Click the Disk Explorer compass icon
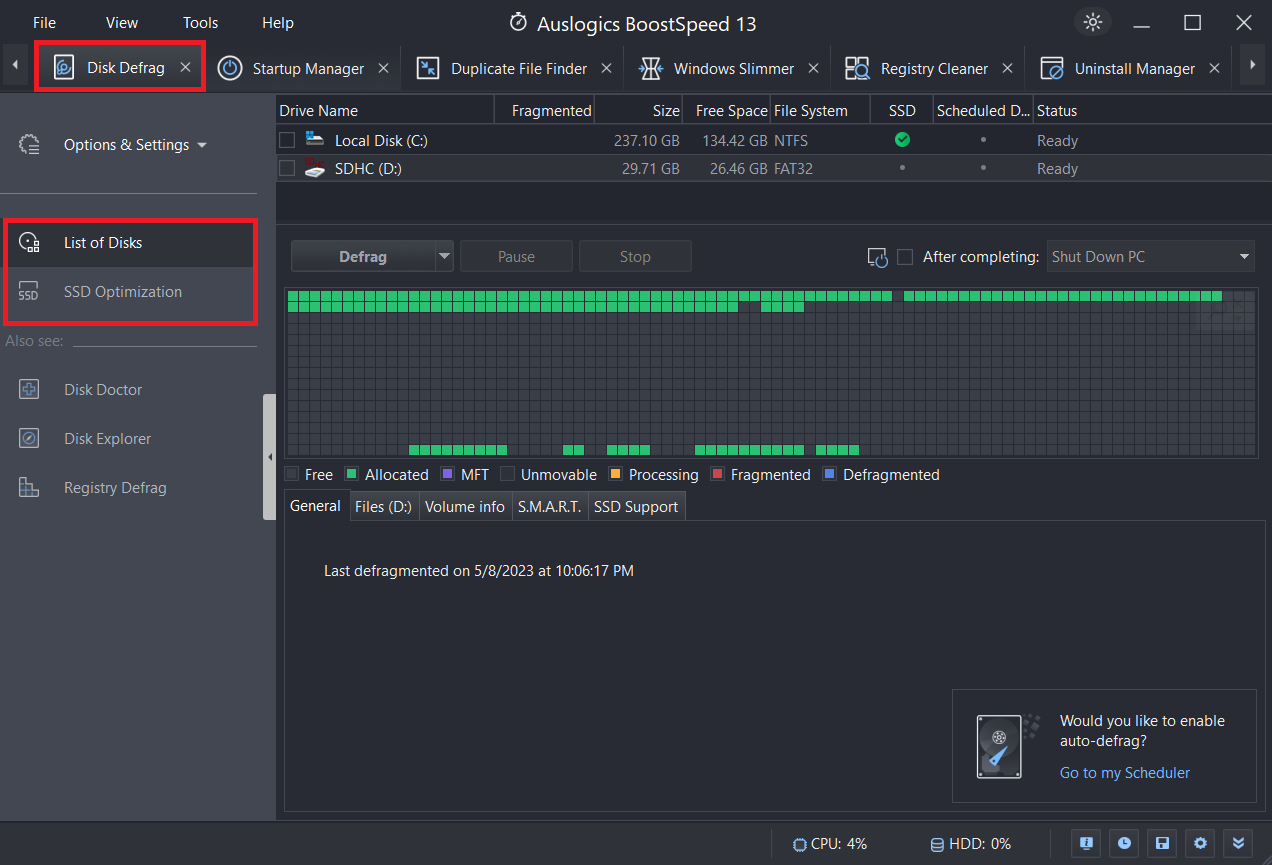This screenshot has height=865, width=1272. (x=29, y=438)
